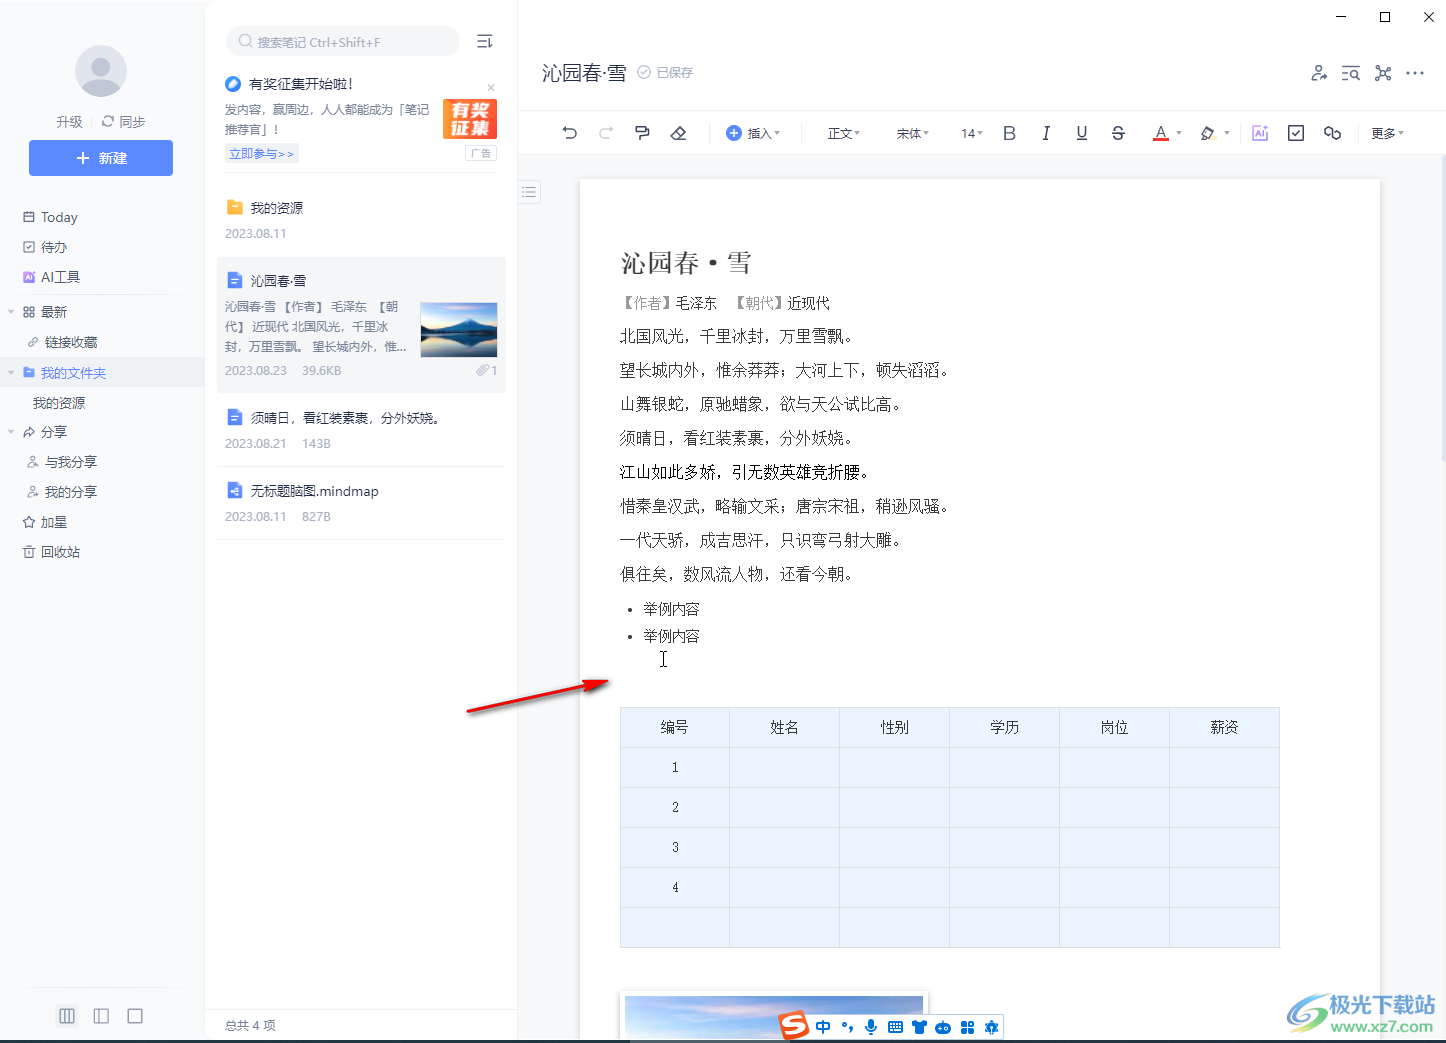Clear formatting with the eraser icon
The width and height of the screenshot is (1446, 1043).
point(678,133)
